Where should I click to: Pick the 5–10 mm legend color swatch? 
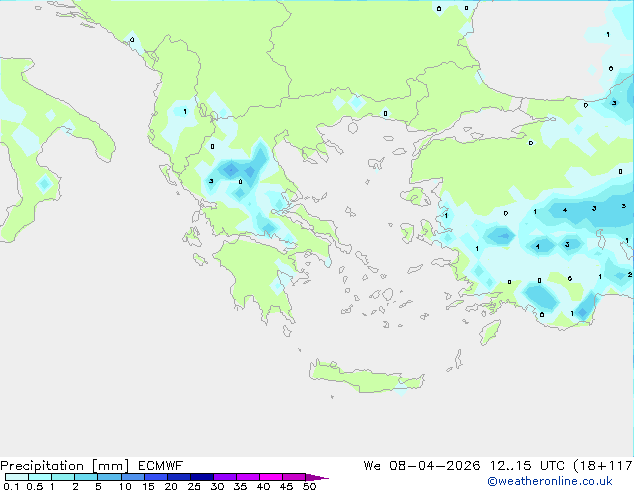(x=109, y=477)
